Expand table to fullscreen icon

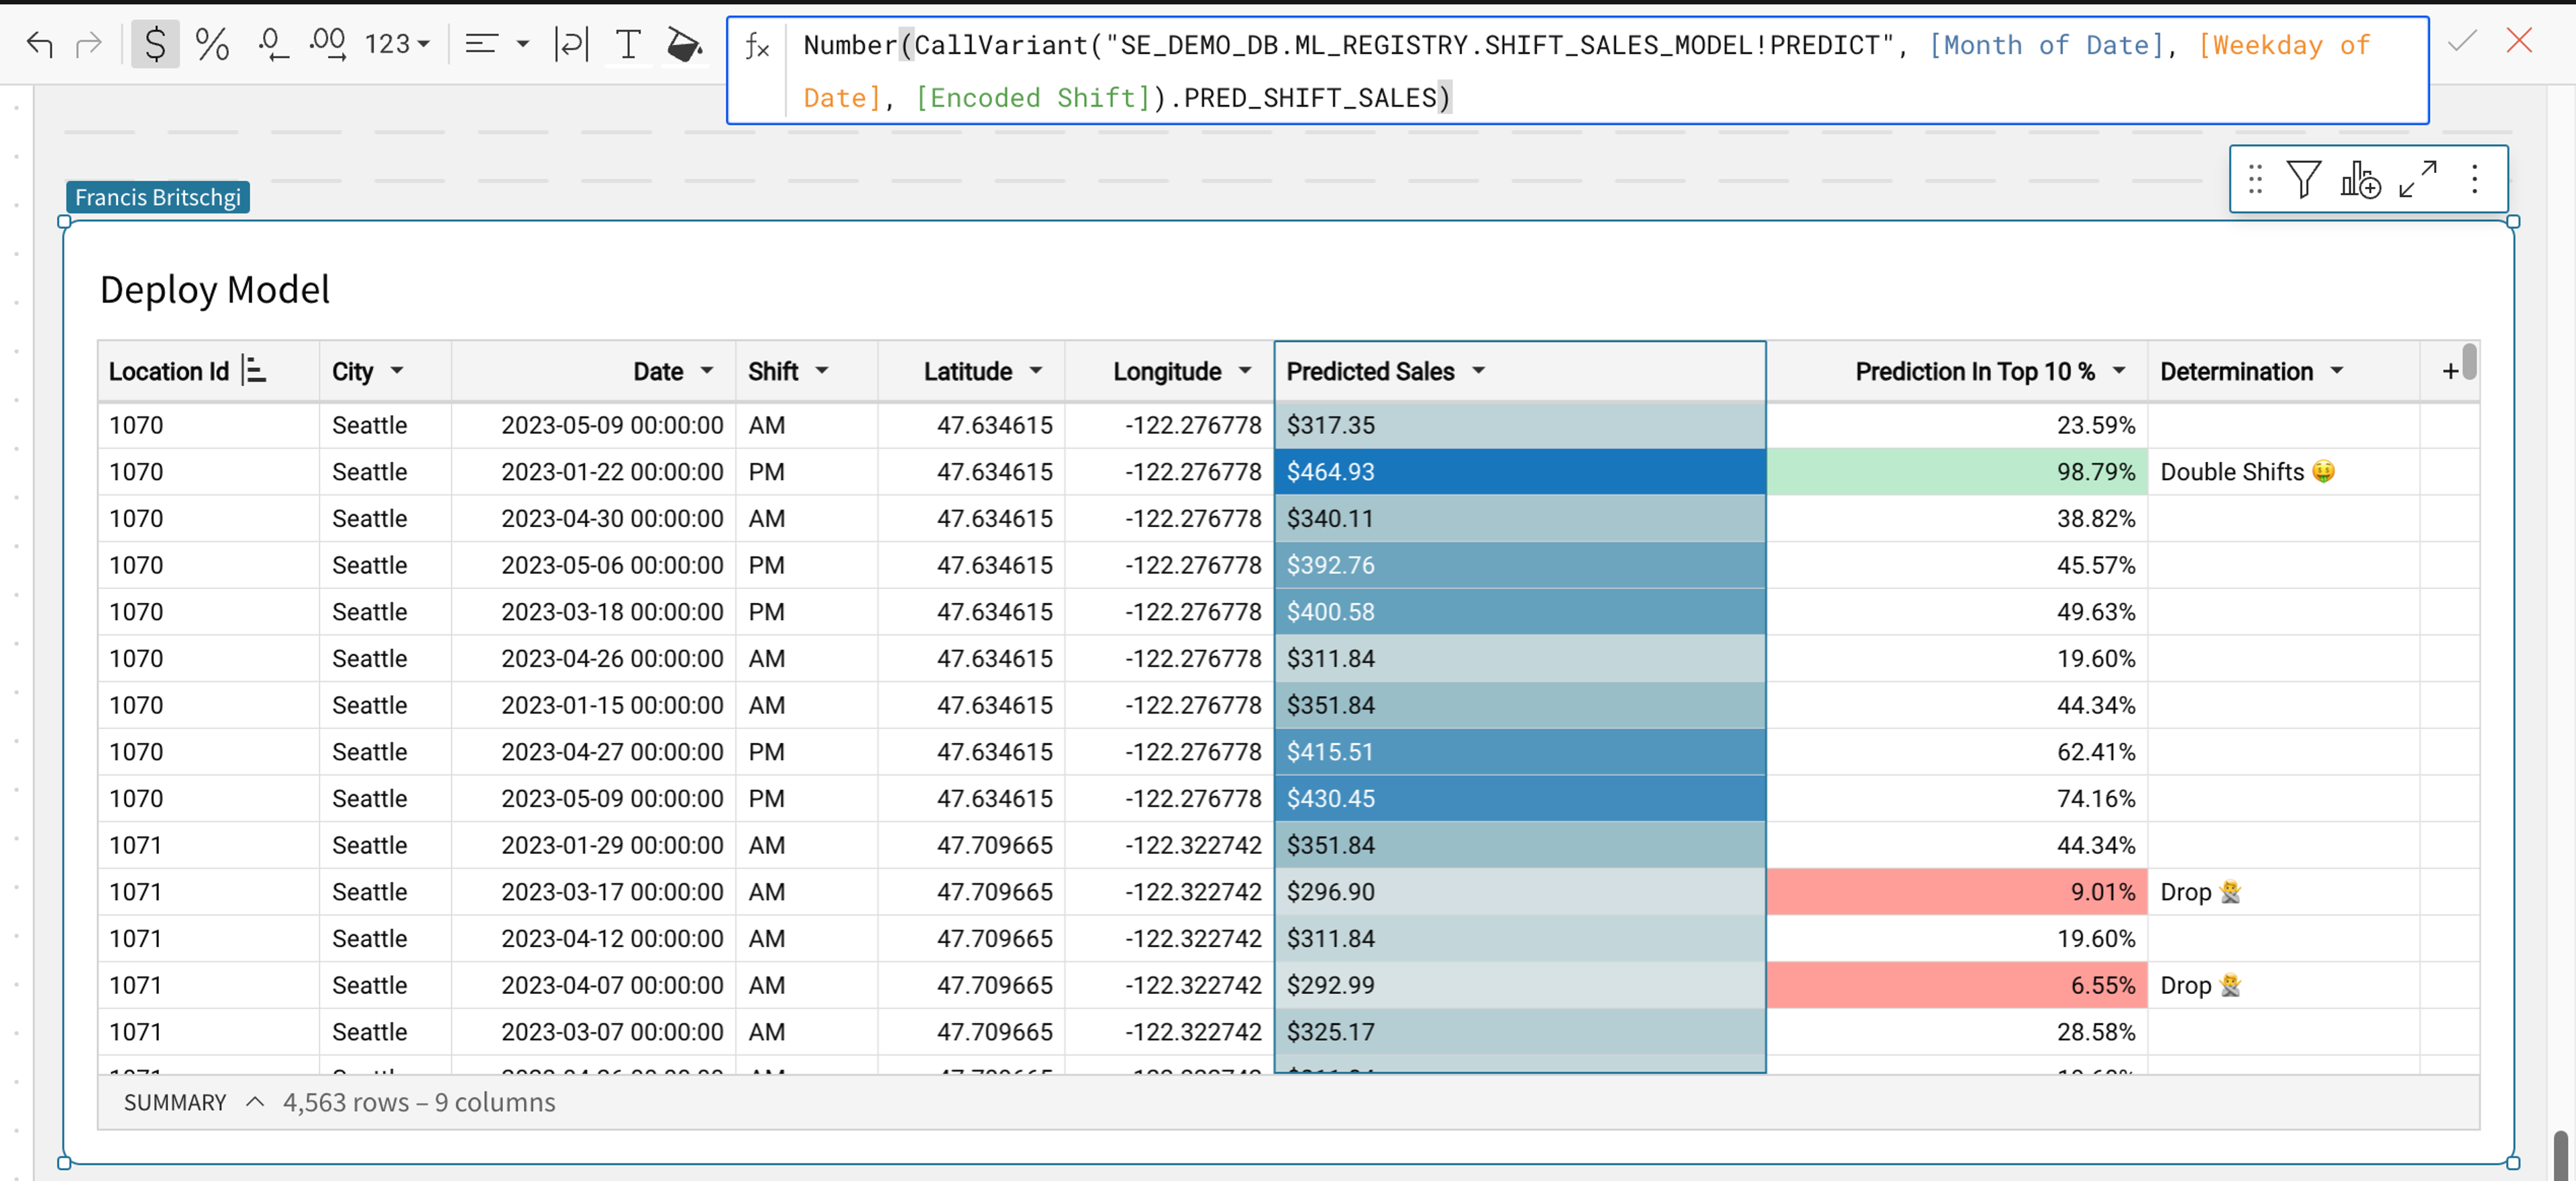click(x=2418, y=179)
